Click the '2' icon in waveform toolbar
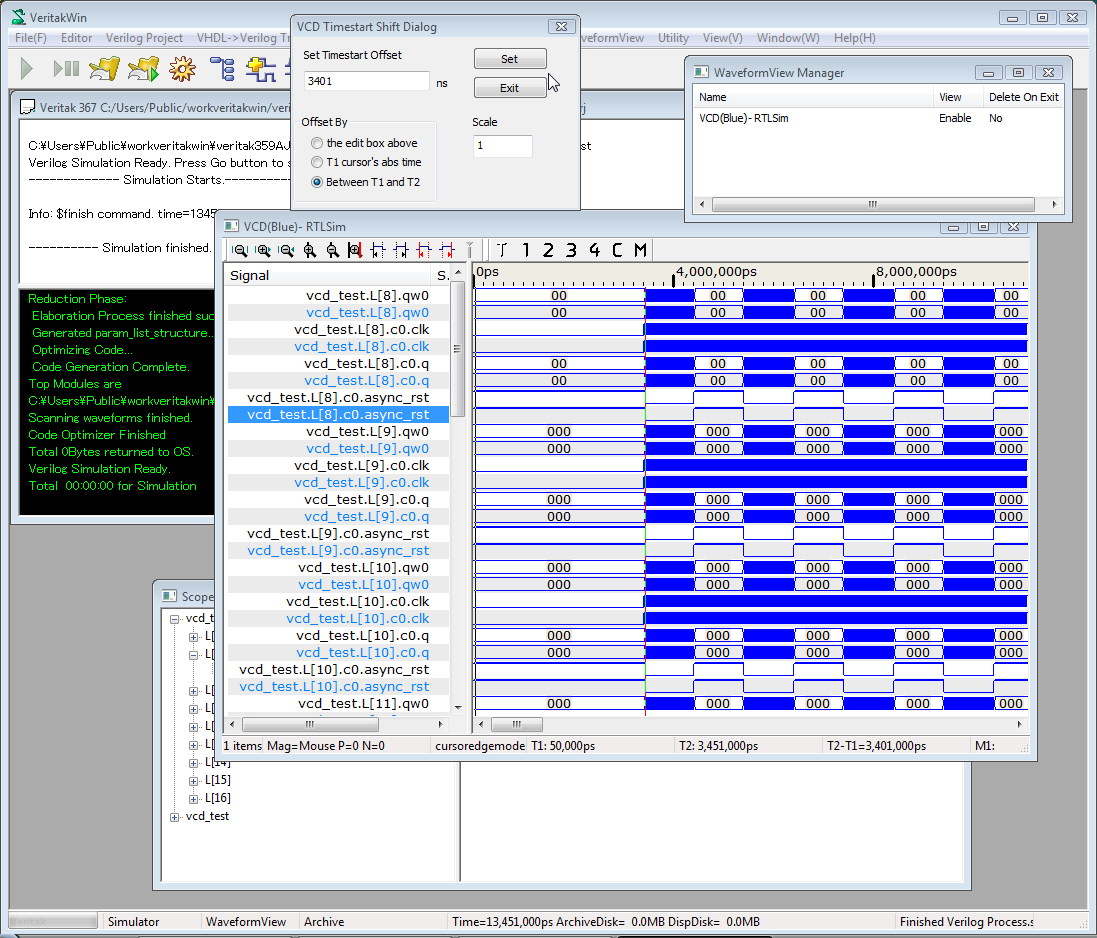The image size is (1097, 938). tap(548, 250)
